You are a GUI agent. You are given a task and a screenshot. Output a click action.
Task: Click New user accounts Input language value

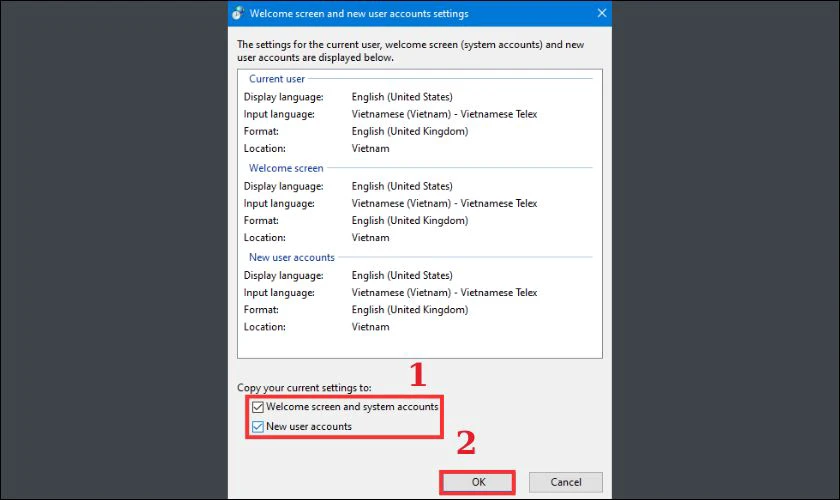tap(444, 293)
